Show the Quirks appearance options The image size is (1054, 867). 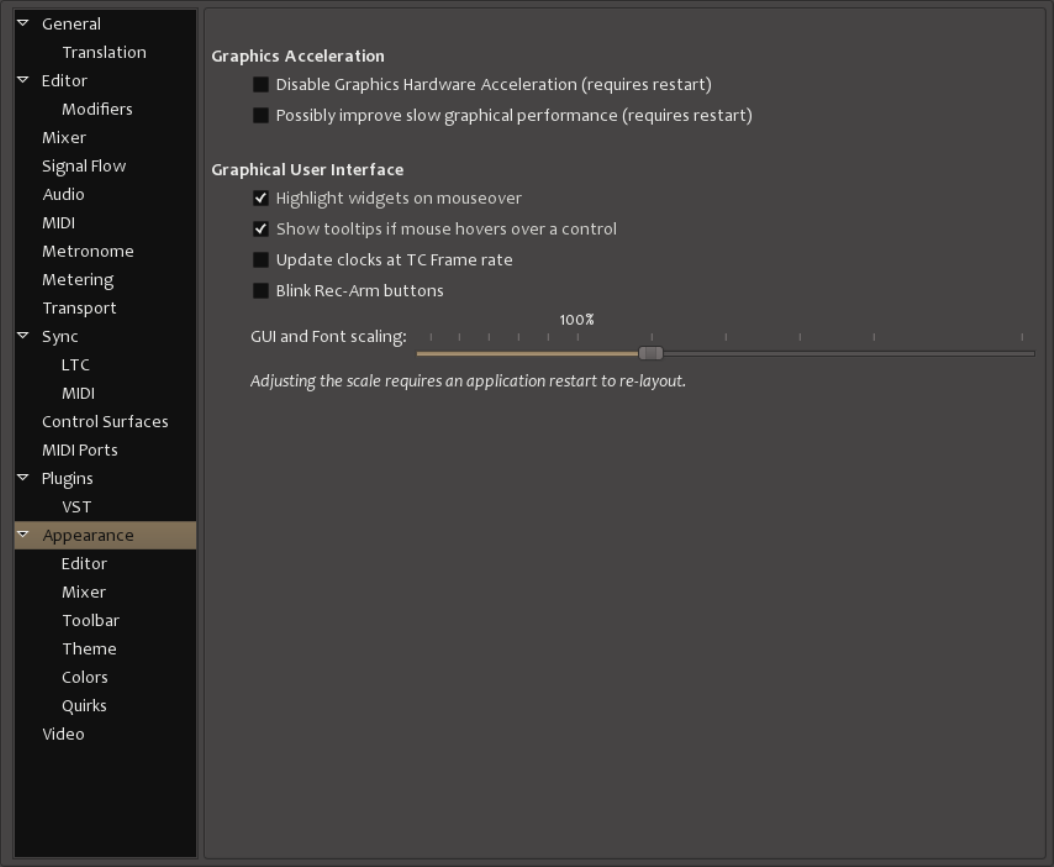pyautogui.click(x=84, y=706)
